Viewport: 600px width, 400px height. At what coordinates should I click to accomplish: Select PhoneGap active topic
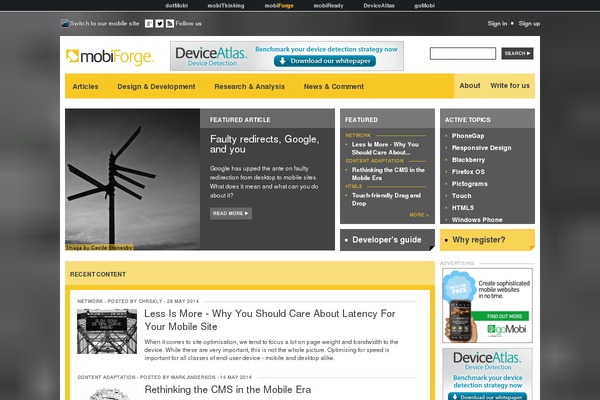(x=468, y=136)
